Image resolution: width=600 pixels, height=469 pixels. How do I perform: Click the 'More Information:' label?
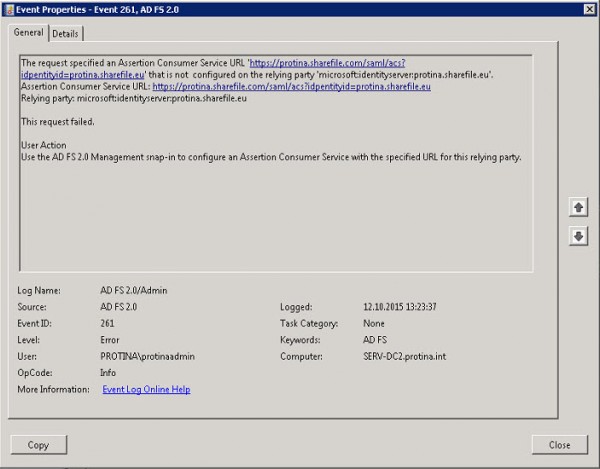pos(53,389)
